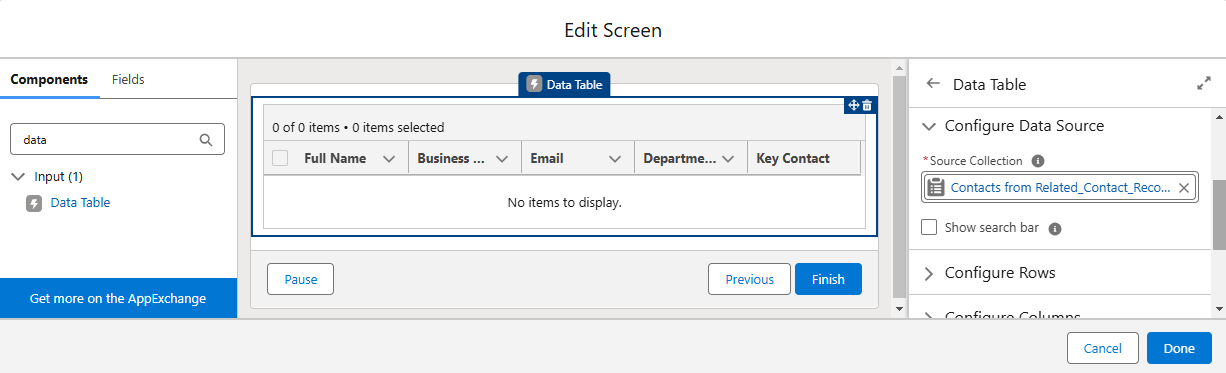Click the Cancel button

[1103, 348]
